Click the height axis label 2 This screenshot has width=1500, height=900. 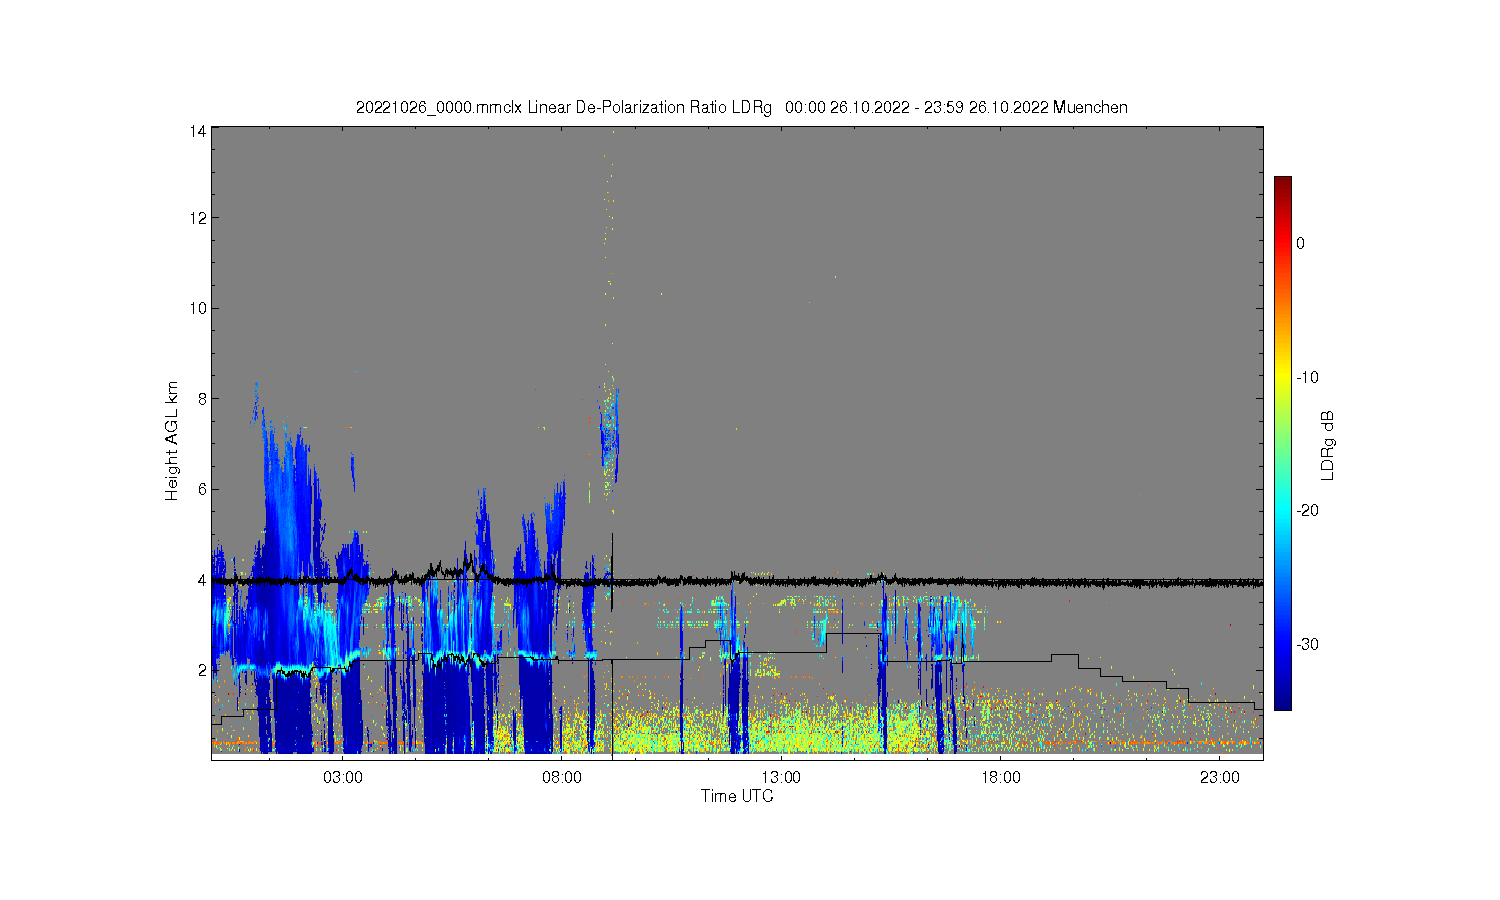(x=202, y=670)
